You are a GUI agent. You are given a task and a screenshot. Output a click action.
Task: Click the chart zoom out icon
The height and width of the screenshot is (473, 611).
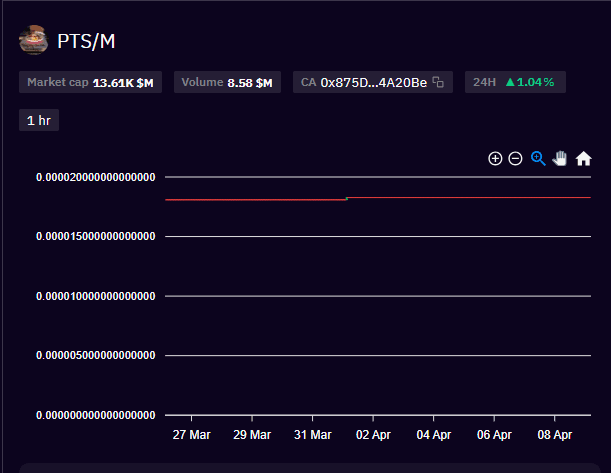[x=516, y=159]
